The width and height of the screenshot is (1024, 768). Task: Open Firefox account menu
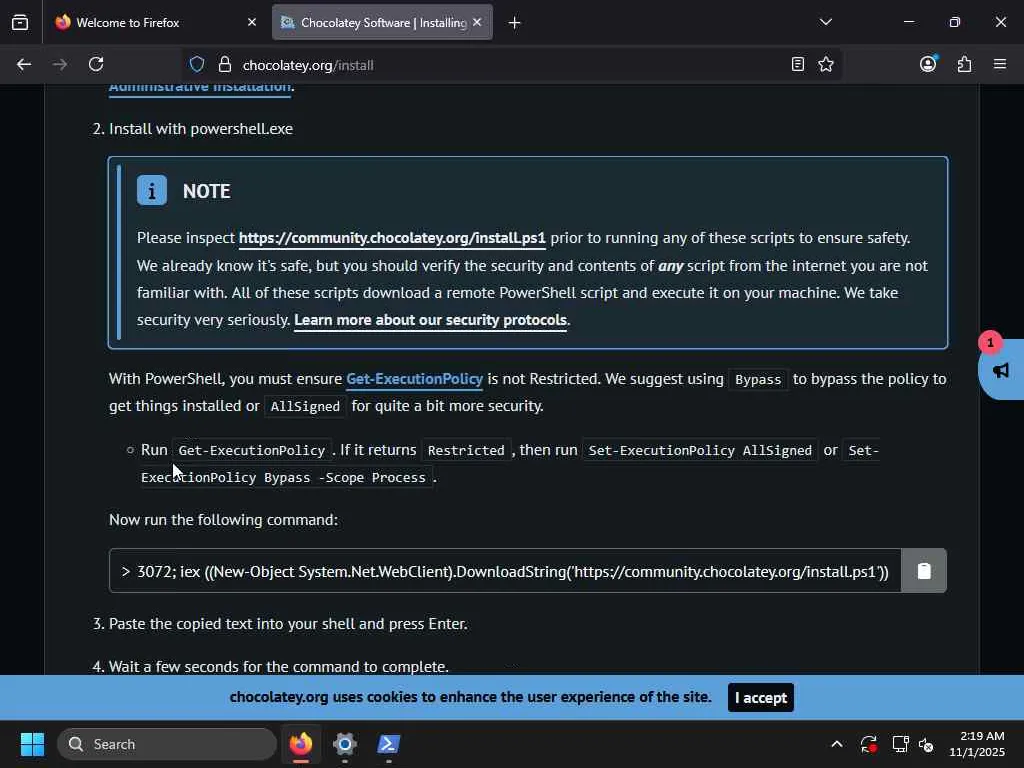(928, 64)
